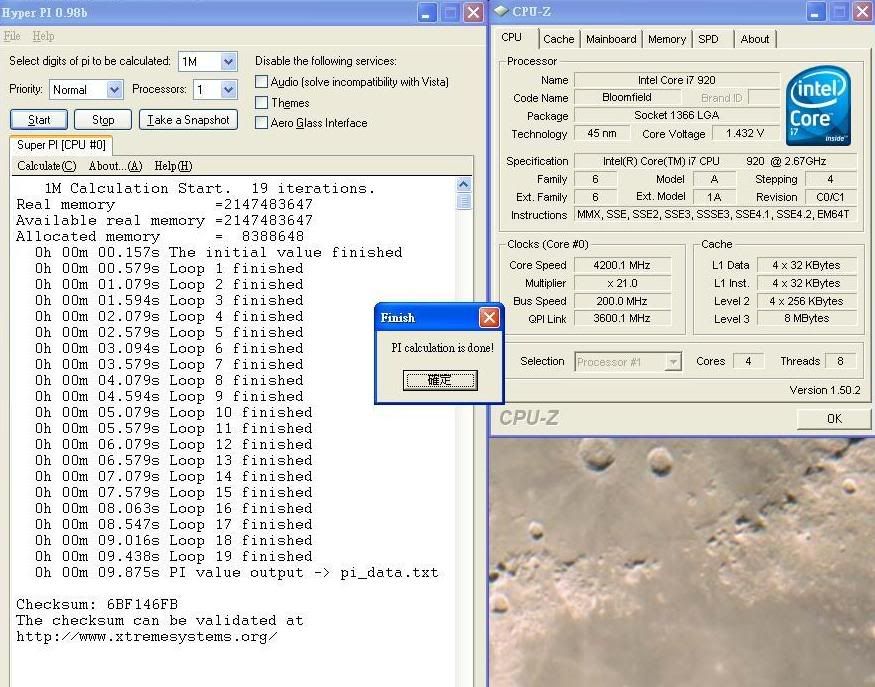Expand the Processors count dropdown
875x687 pixels.
pos(228,89)
